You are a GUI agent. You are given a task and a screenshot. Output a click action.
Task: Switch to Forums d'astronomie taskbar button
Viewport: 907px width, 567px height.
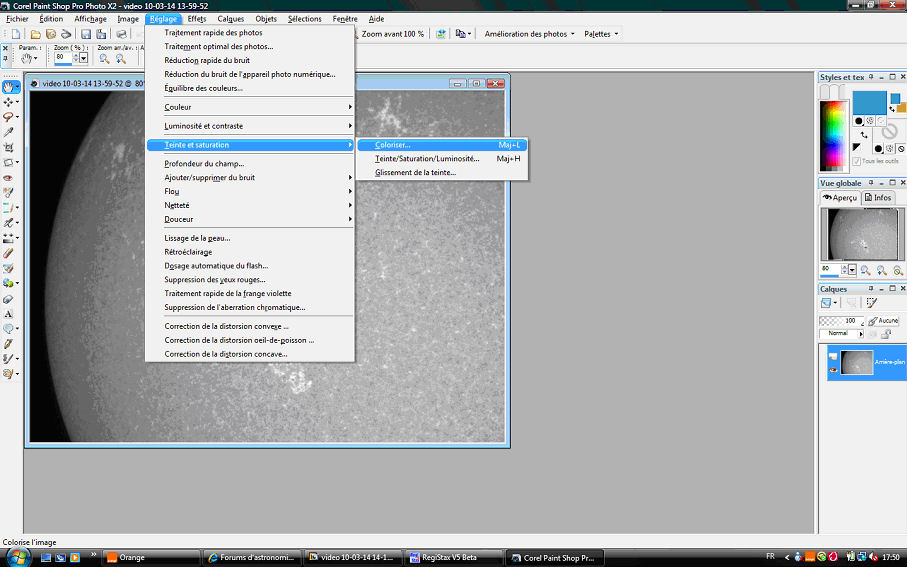(252, 558)
